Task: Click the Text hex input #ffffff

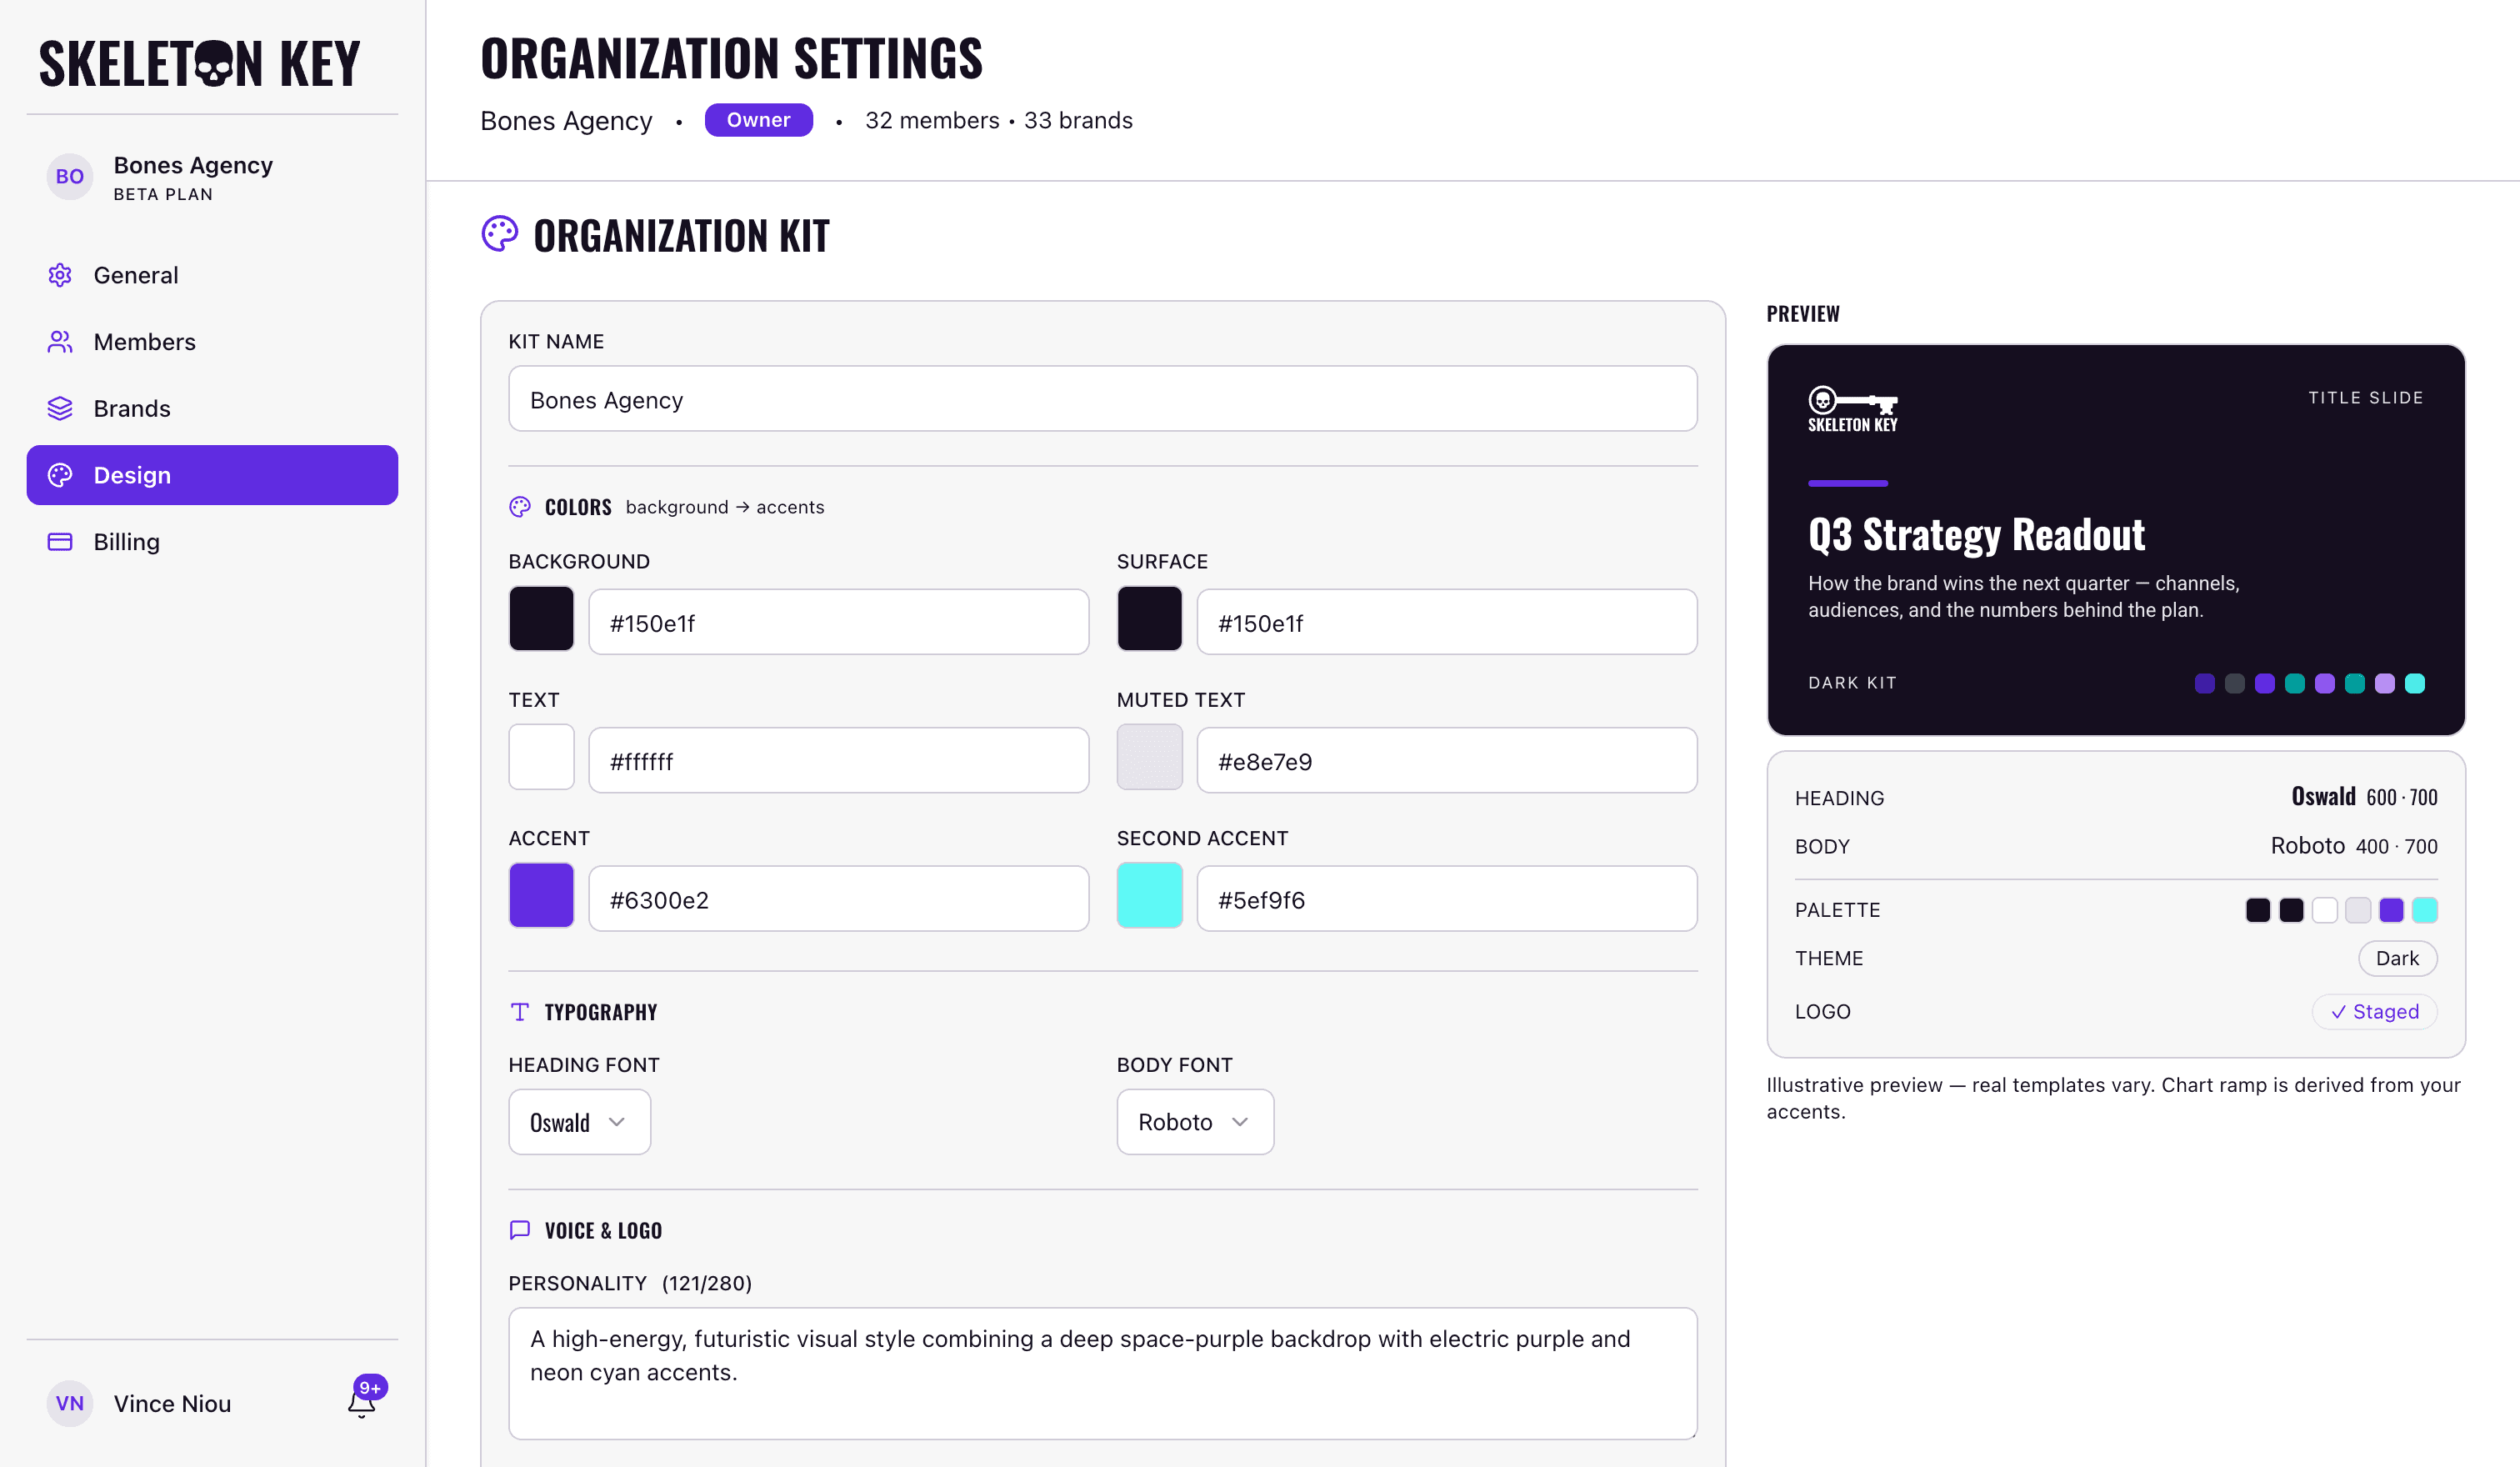Action: tap(838, 760)
